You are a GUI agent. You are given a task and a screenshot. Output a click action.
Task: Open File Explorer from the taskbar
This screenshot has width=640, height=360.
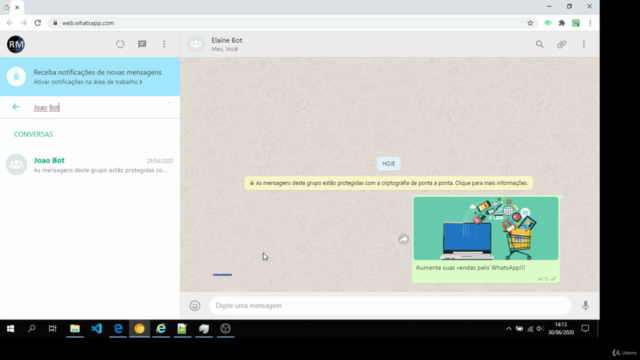75,329
